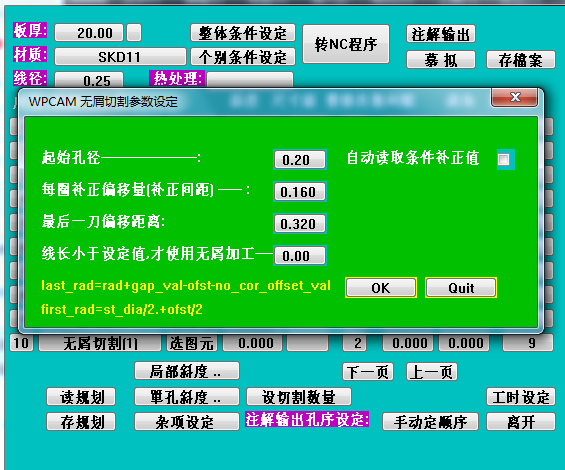
Task: Click OK in the WPCAM dialog
Action: point(381,288)
